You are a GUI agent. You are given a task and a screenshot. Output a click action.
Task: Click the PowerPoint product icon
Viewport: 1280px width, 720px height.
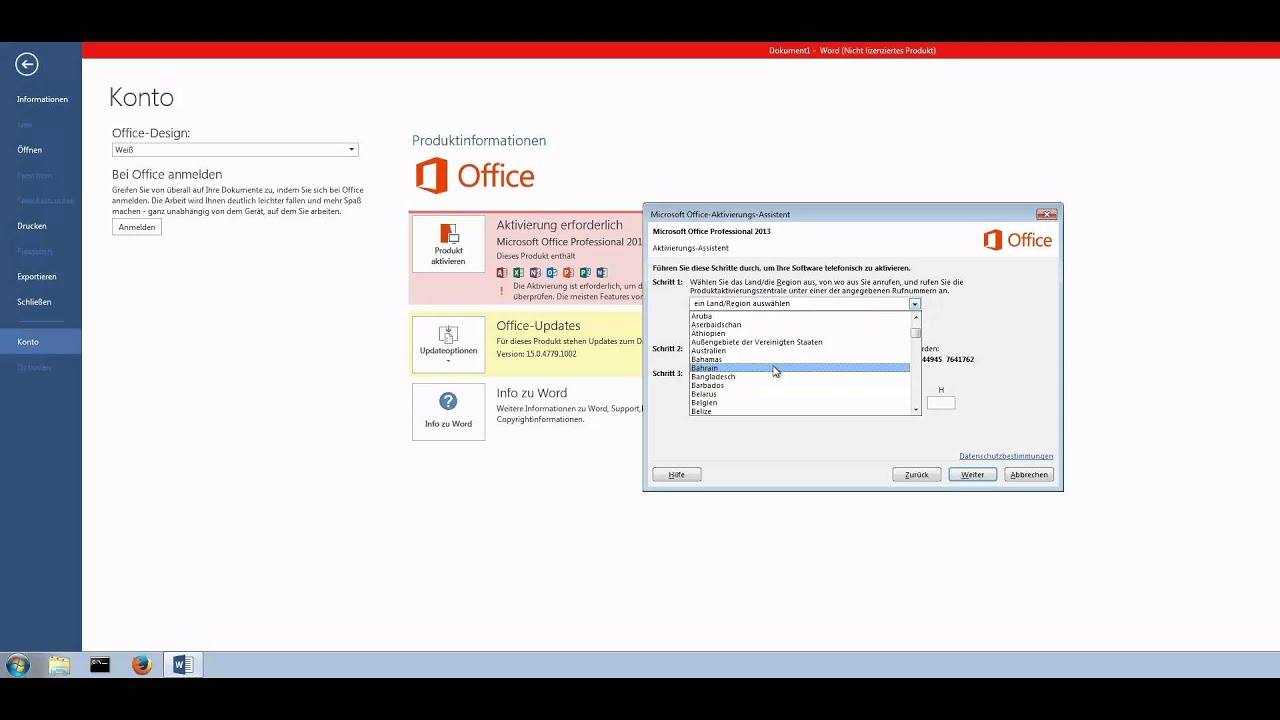[568, 272]
